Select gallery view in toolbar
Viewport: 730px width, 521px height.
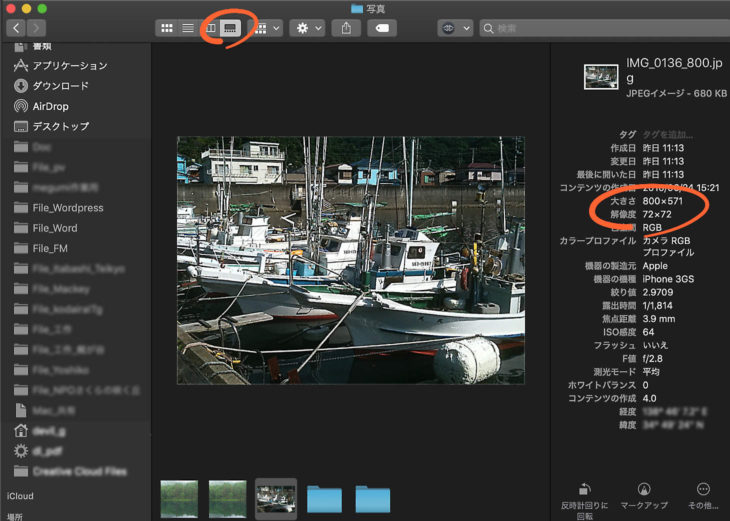click(x=231, y=28)
